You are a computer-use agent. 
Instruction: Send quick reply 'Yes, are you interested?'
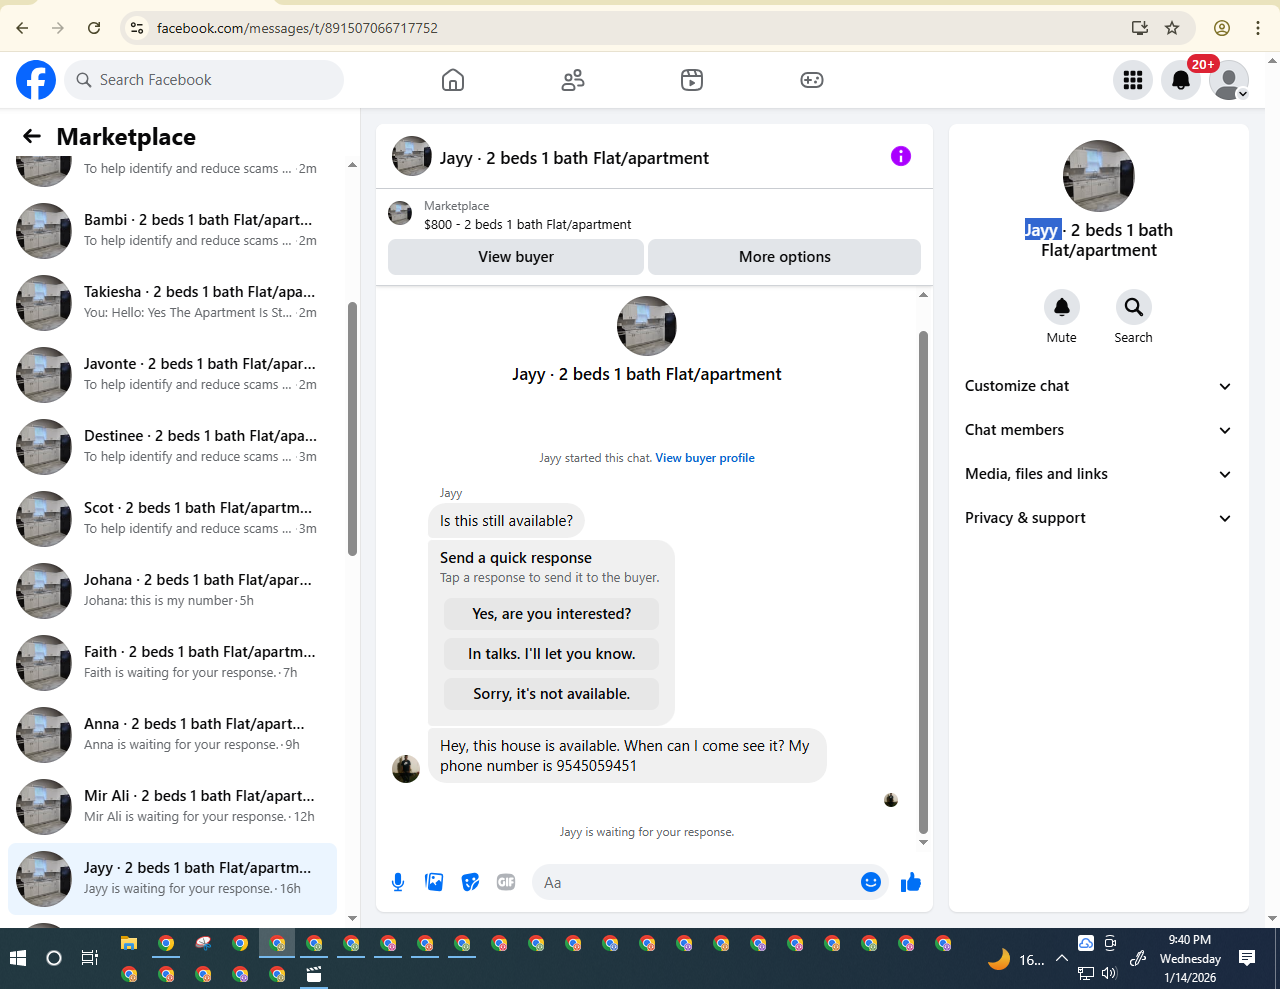tap(552, 614)
